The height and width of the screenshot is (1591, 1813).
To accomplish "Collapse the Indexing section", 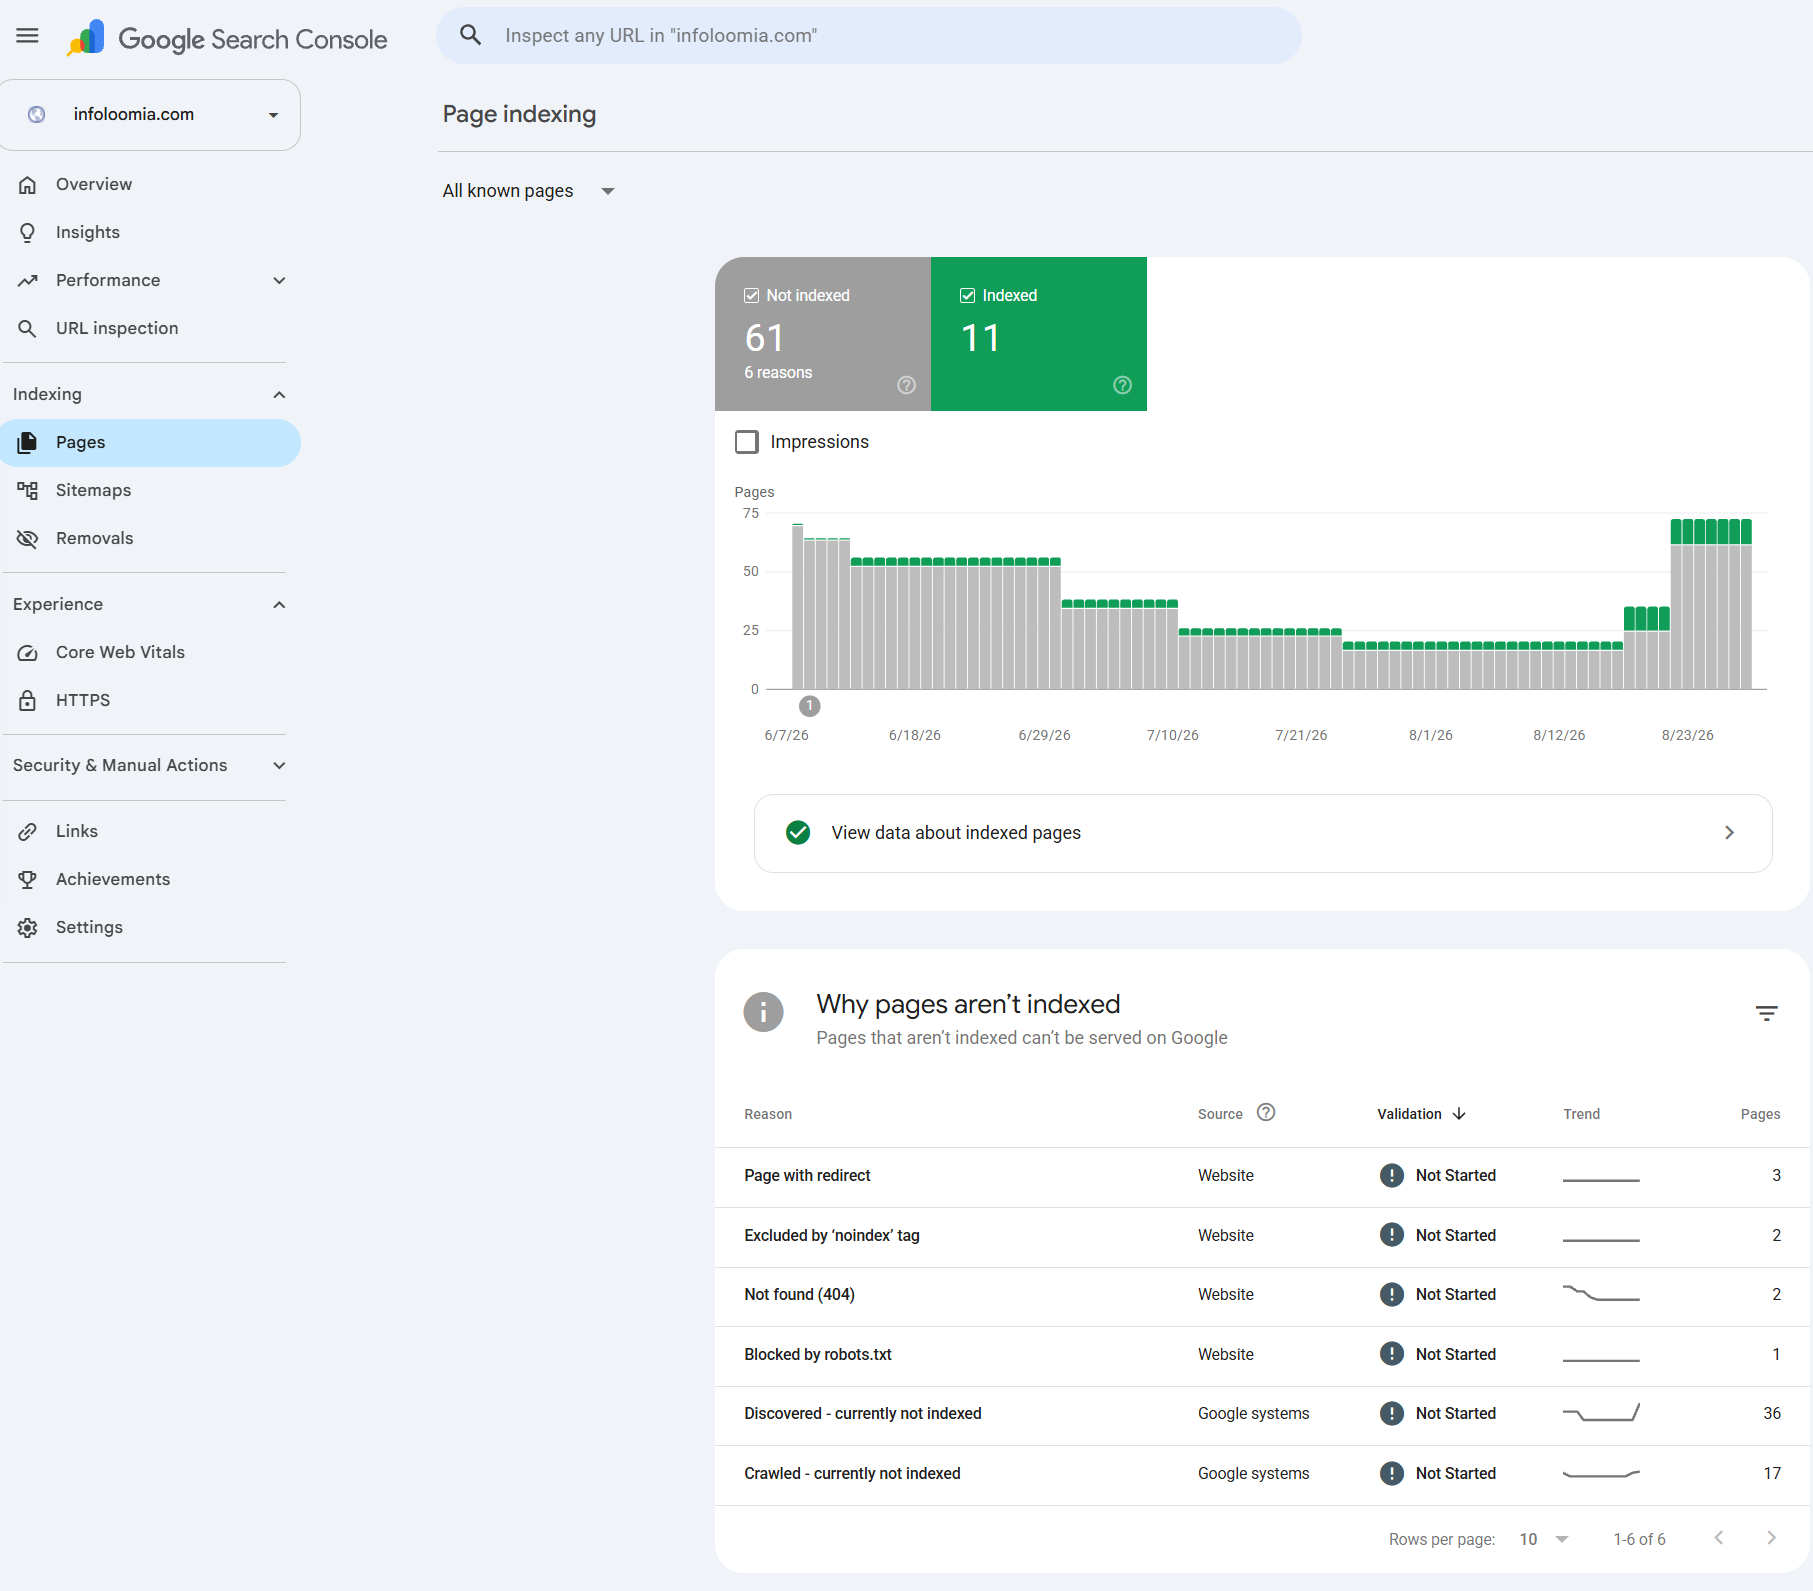I will (x=279, y=394).
